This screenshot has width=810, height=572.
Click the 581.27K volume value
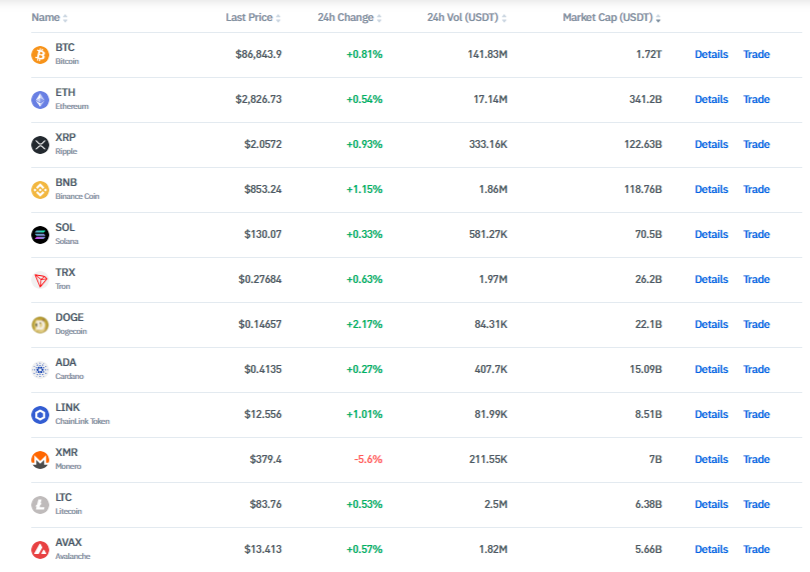point(488,234)
